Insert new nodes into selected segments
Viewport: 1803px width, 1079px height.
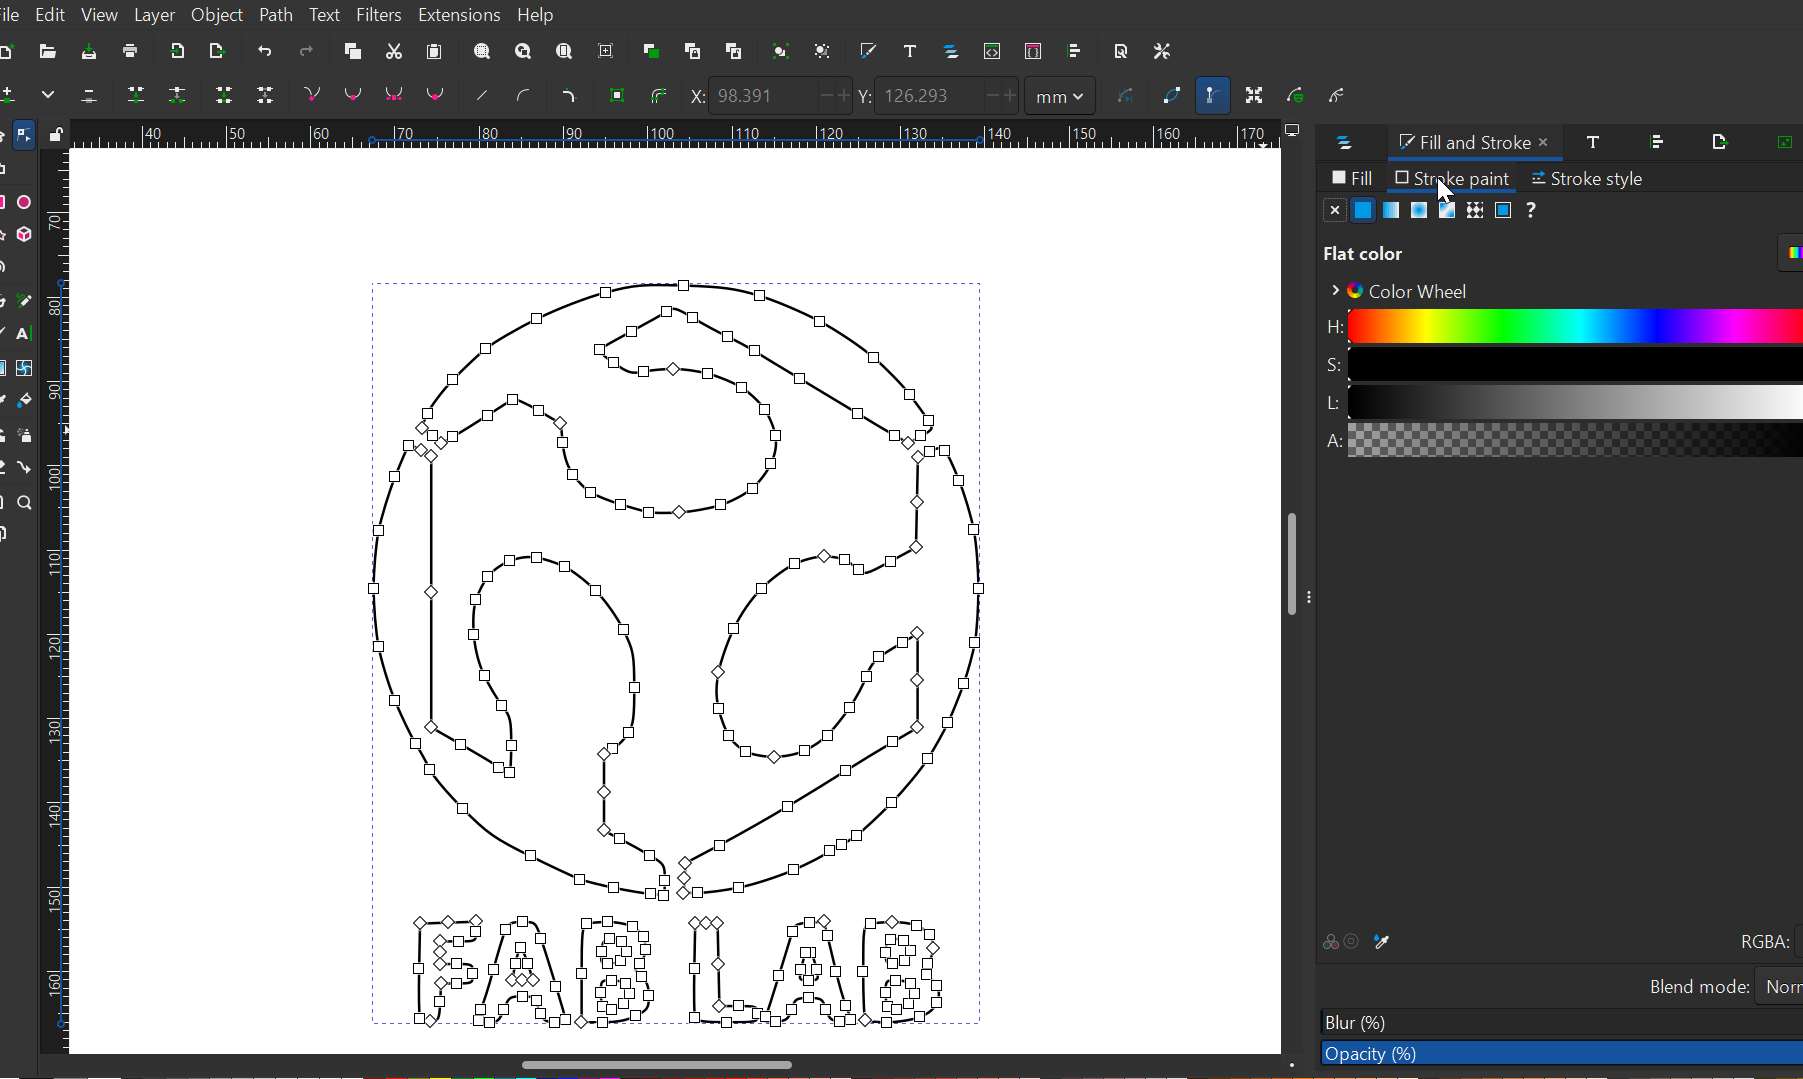pyautogui.click(x=9, y=95)
